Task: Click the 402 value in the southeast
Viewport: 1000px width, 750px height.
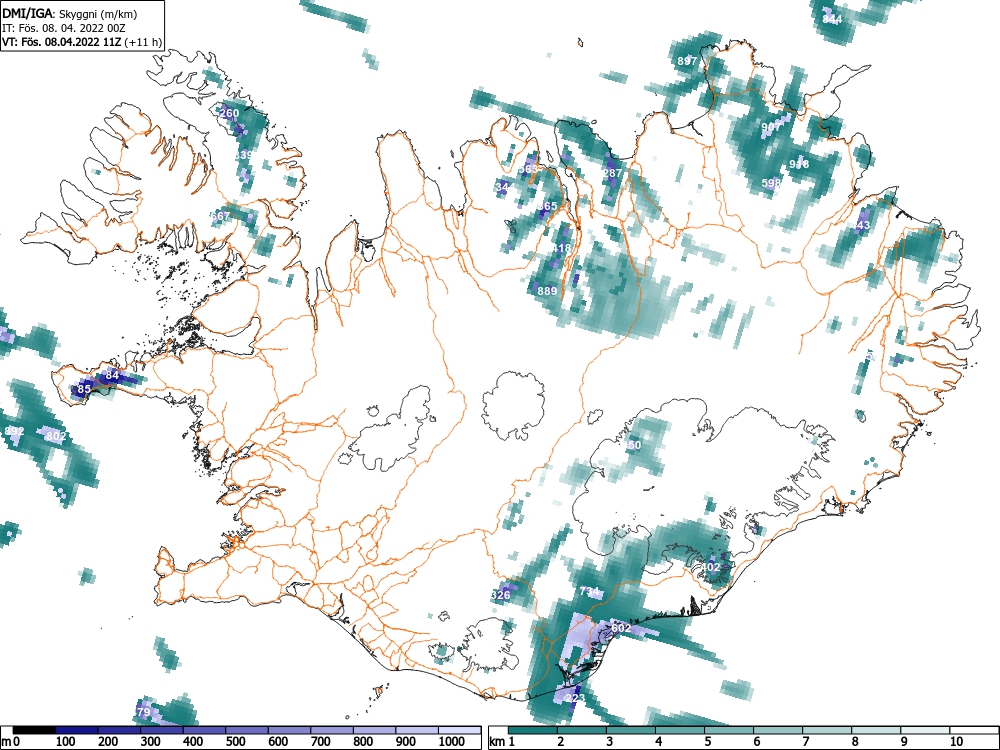Action: click(710, 567)
